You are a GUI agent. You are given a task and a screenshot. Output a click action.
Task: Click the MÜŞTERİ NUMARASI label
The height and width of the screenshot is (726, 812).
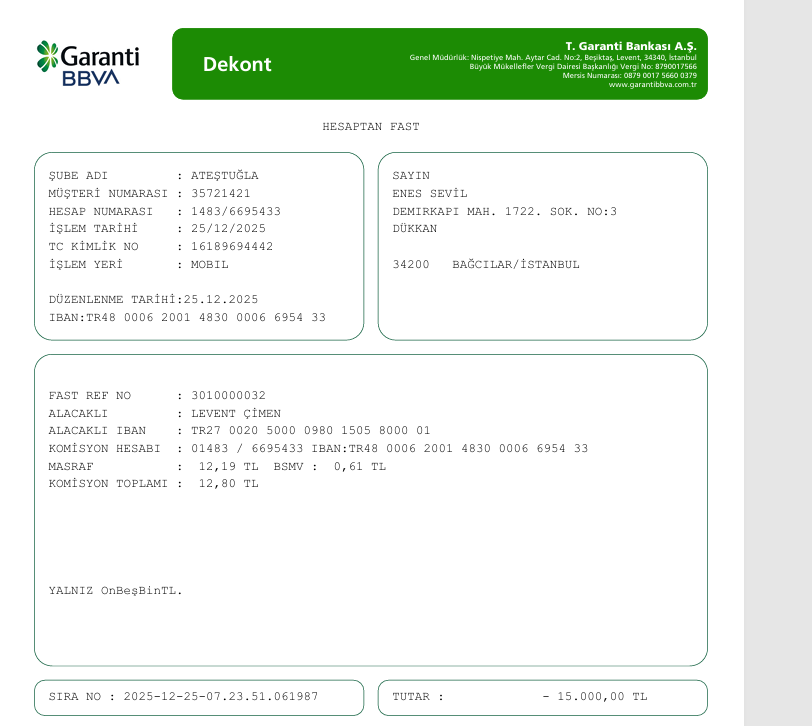(108, 194)
